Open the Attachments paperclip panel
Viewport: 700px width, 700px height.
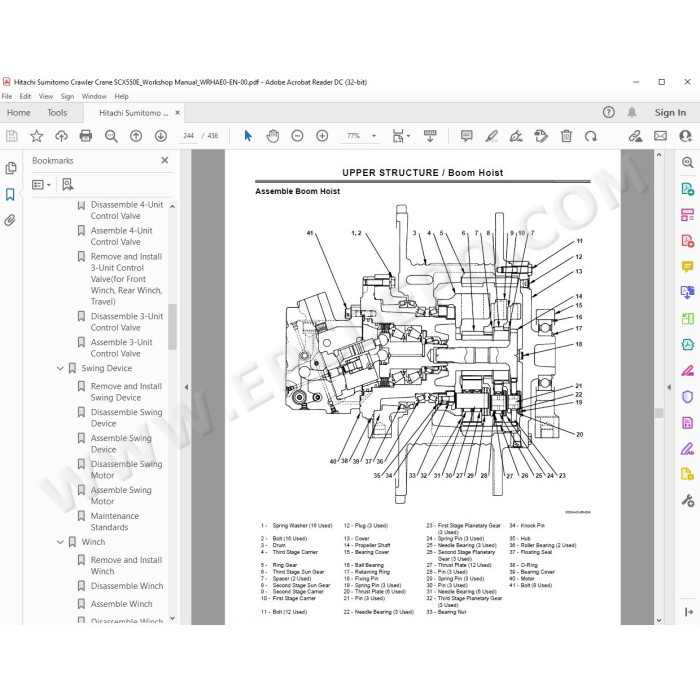(10, 220)
